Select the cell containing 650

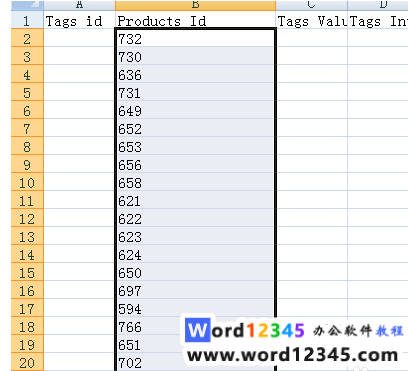pyautogui.click(x=196, y=272)
